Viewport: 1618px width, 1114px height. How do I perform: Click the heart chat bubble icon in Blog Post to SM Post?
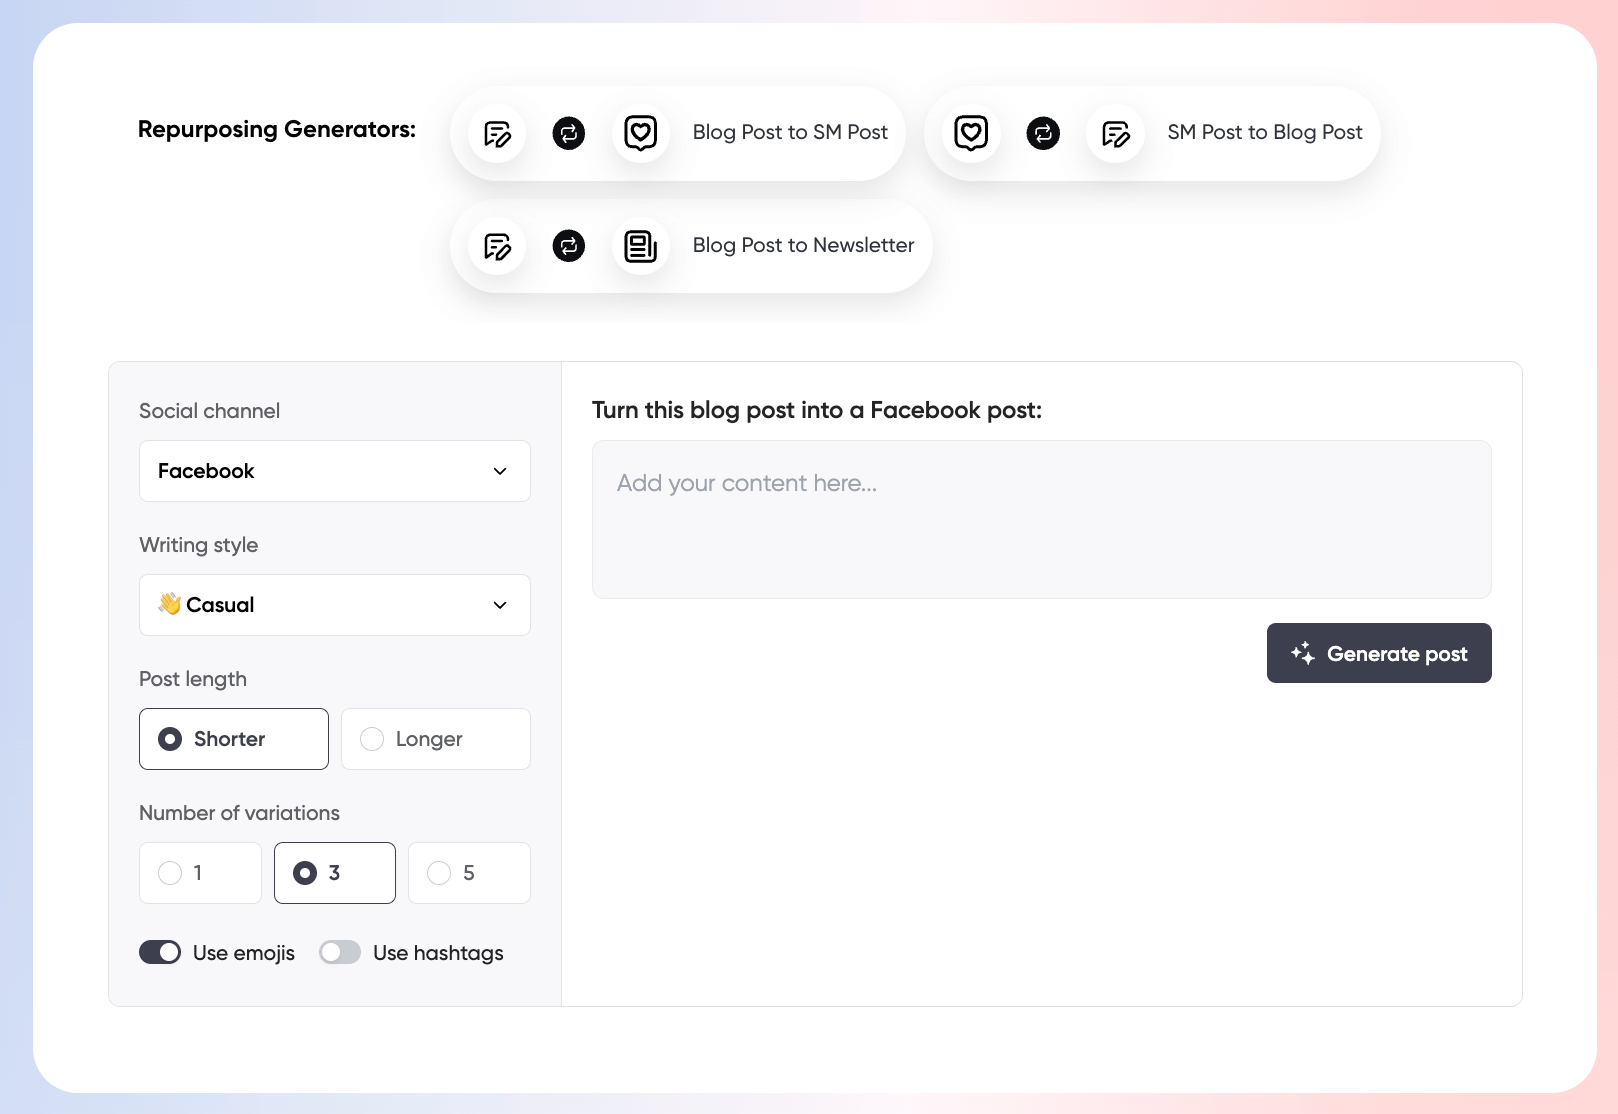tap(640, 132)
